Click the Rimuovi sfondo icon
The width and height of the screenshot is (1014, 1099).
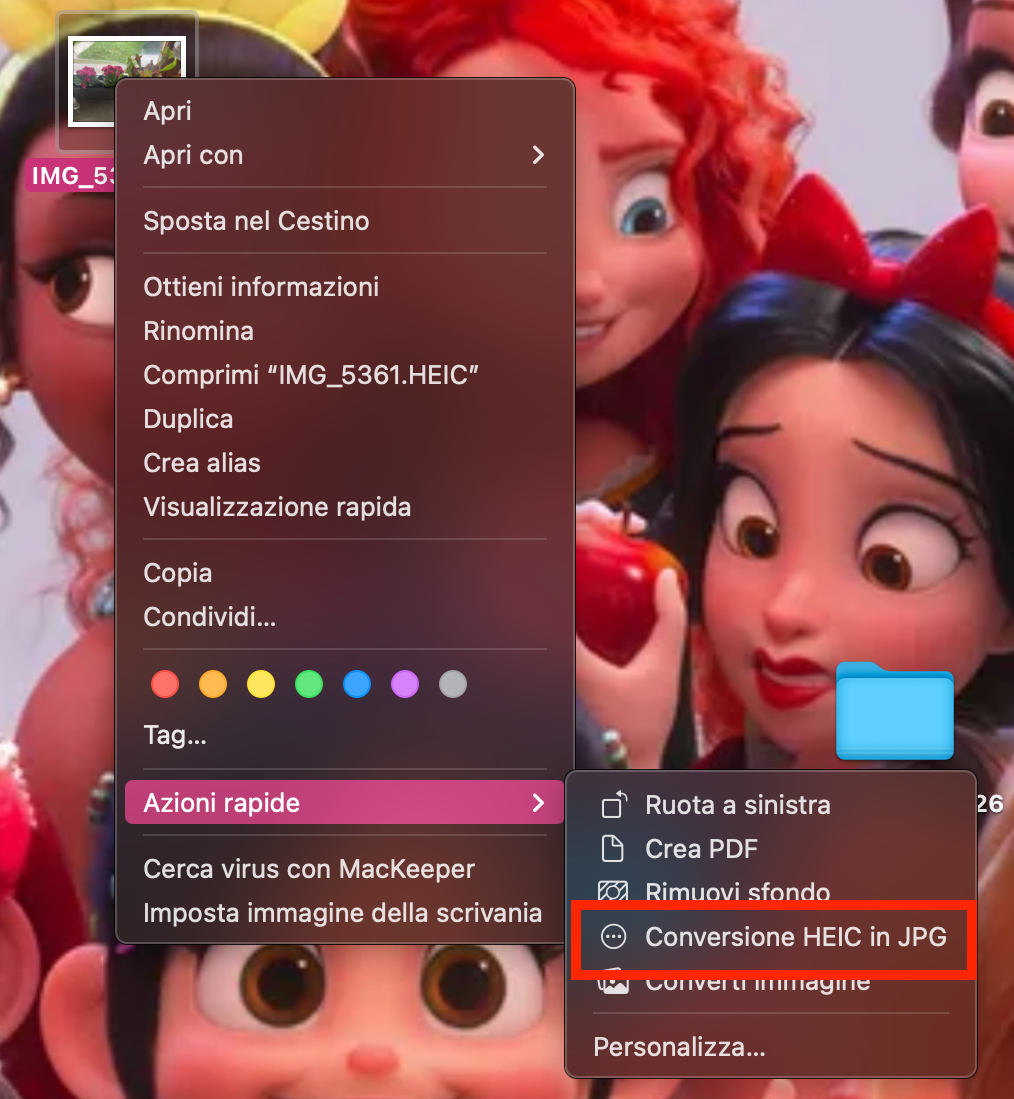pos(613,891)
